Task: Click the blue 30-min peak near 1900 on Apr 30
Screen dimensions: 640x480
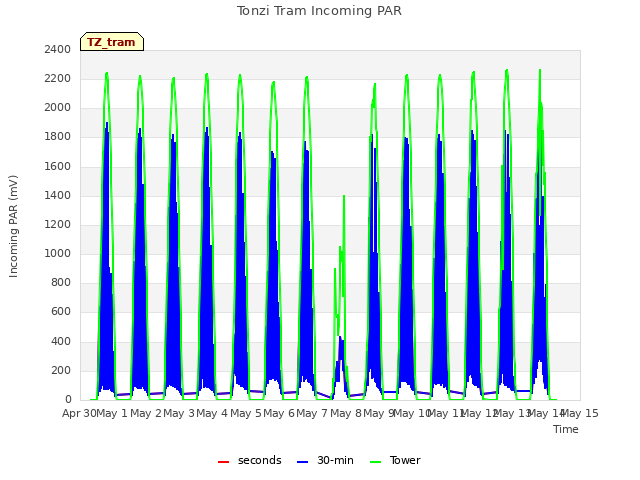Action: point(107,122)
